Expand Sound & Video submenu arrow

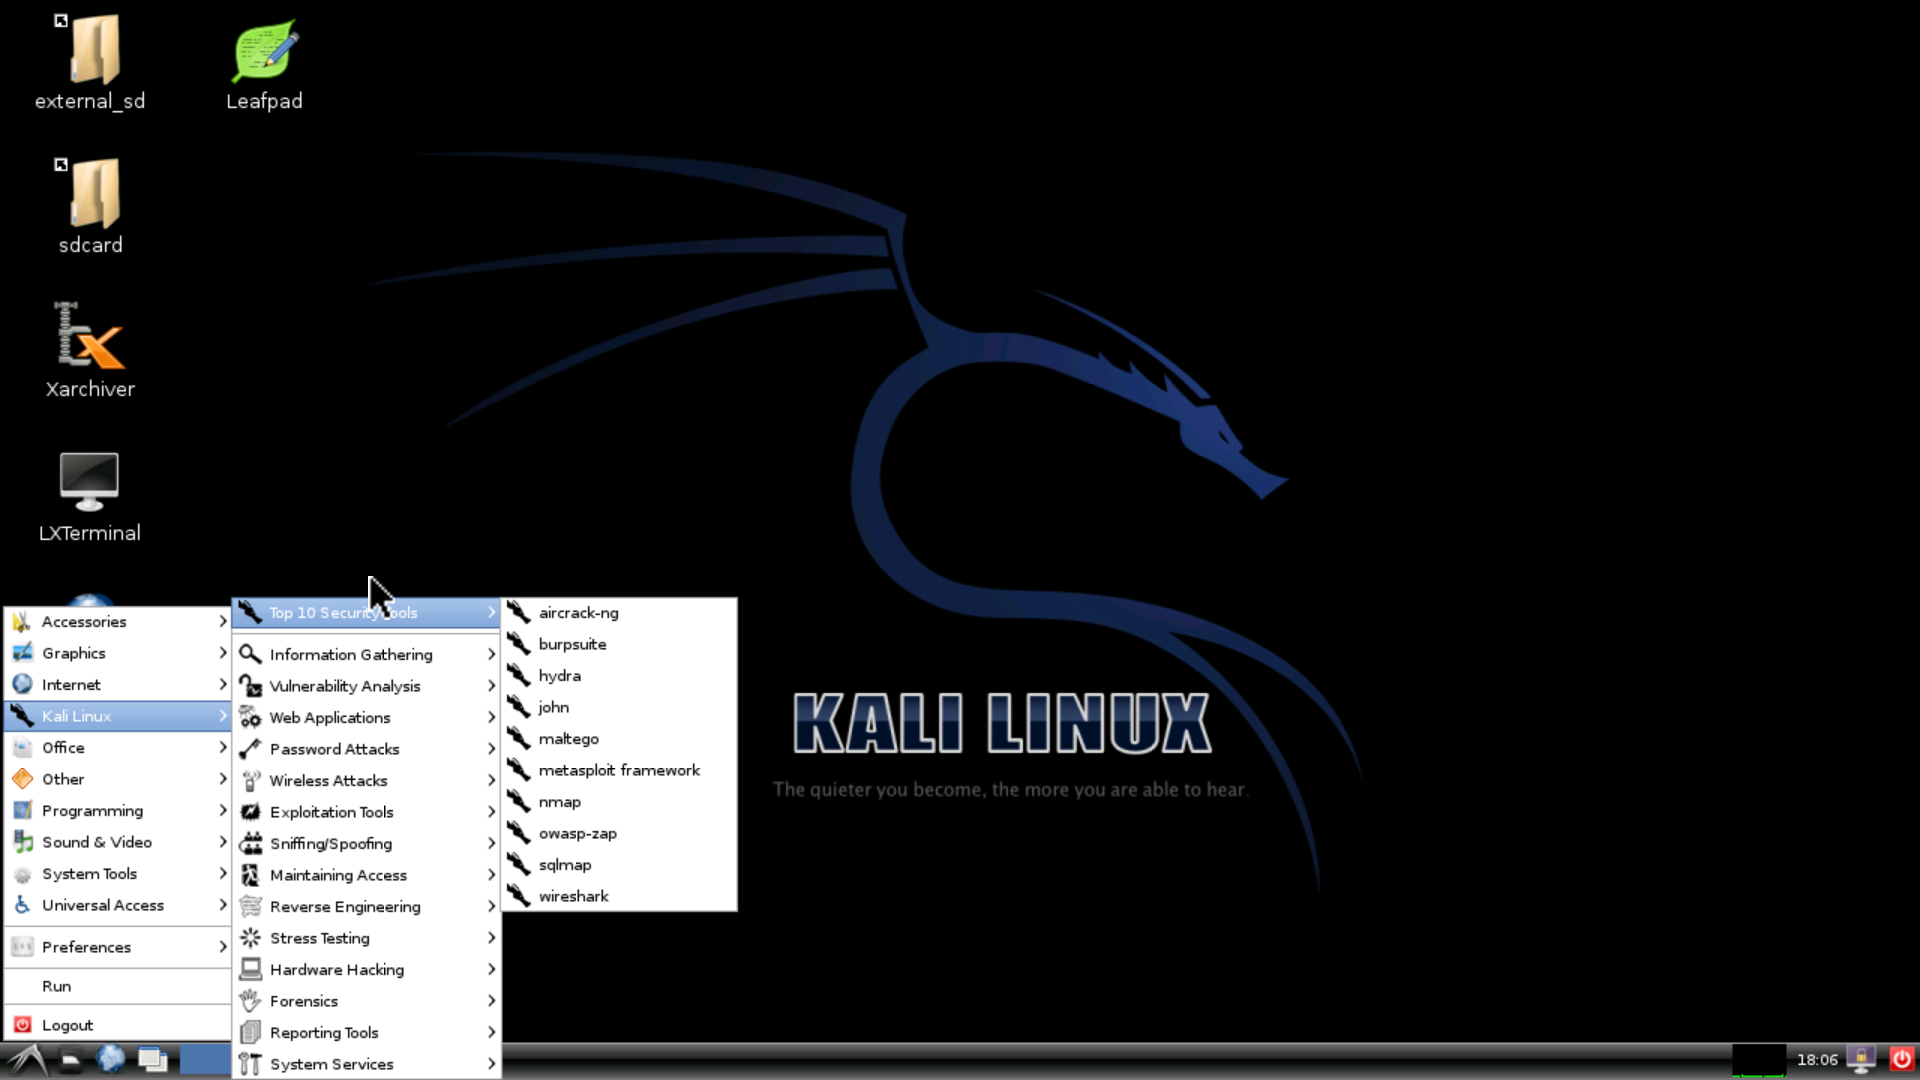222,842
